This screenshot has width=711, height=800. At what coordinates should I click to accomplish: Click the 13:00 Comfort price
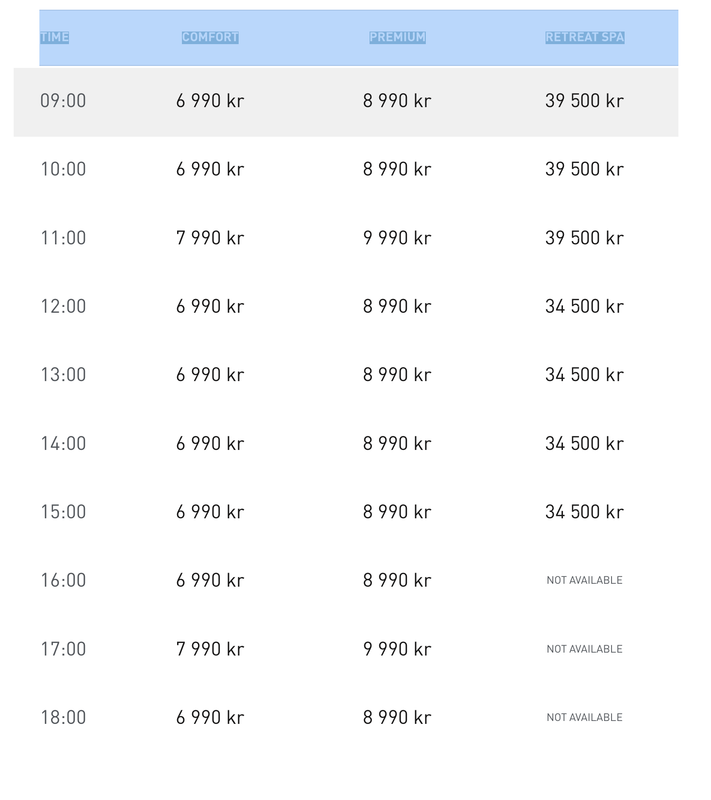pos(210,374)
